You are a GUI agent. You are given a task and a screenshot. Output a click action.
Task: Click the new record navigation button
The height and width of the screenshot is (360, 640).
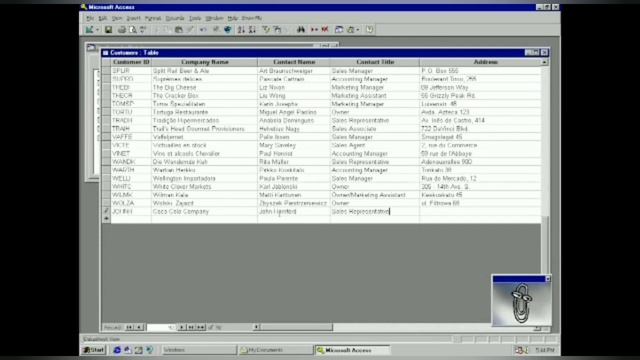200,327
